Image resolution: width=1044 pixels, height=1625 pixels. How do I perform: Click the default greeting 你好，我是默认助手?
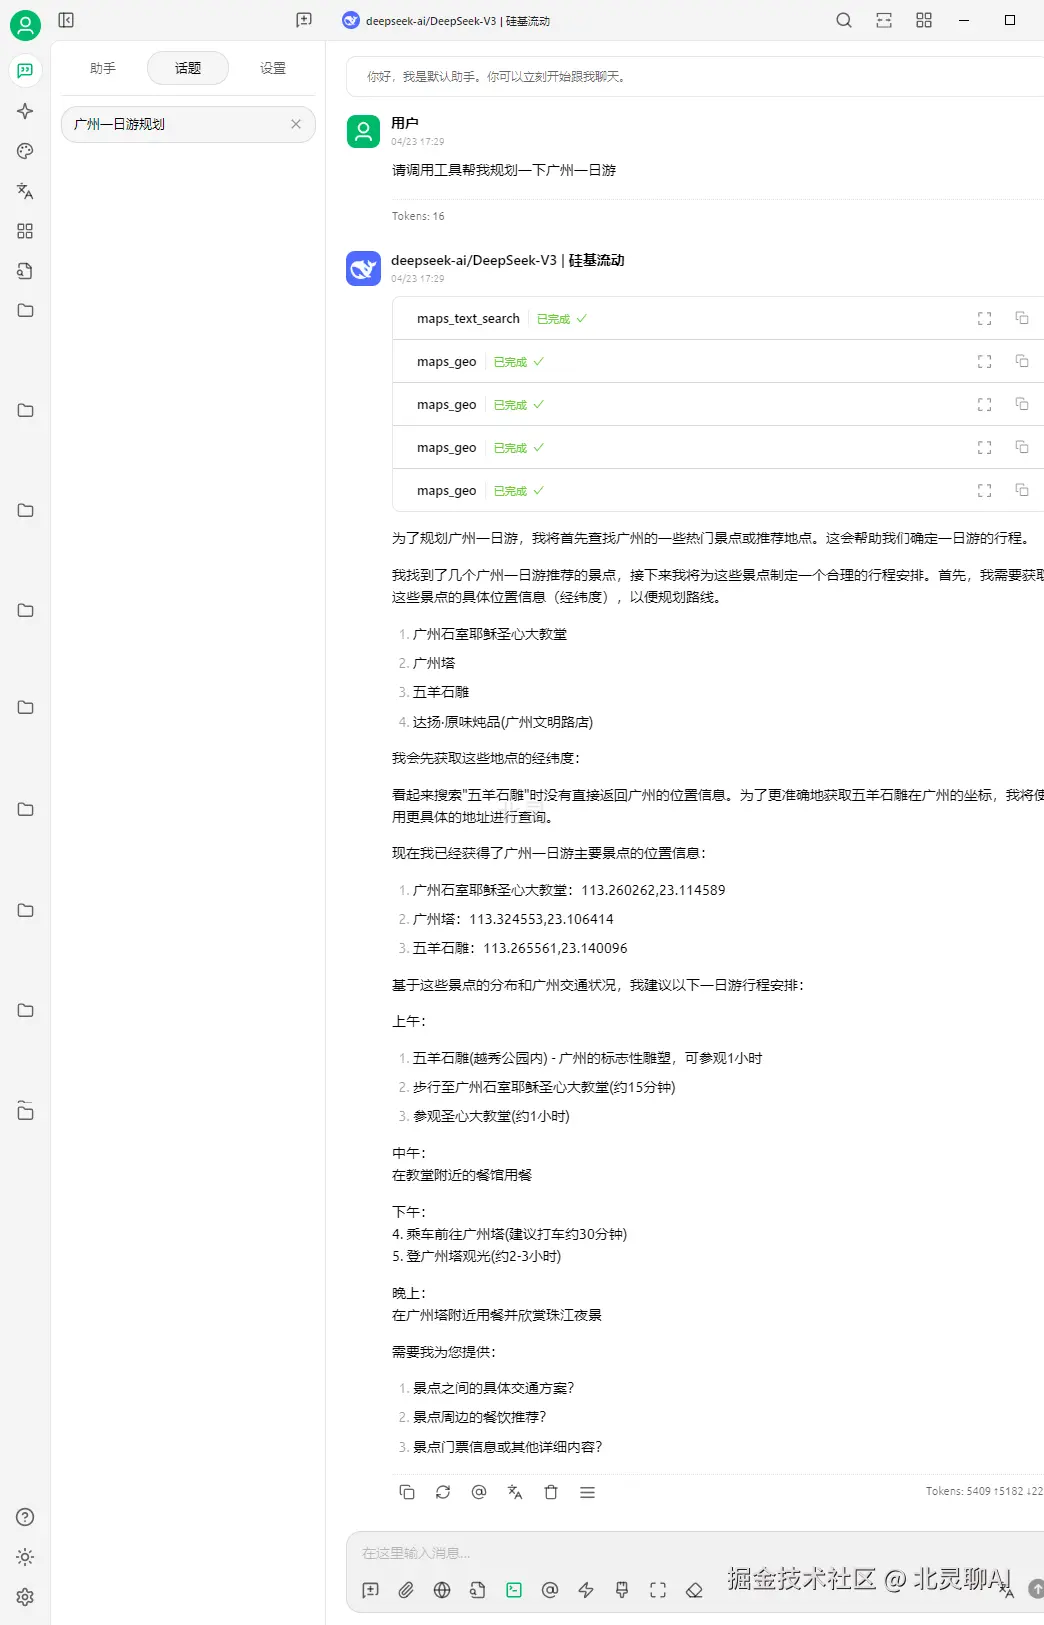[498, 76]
